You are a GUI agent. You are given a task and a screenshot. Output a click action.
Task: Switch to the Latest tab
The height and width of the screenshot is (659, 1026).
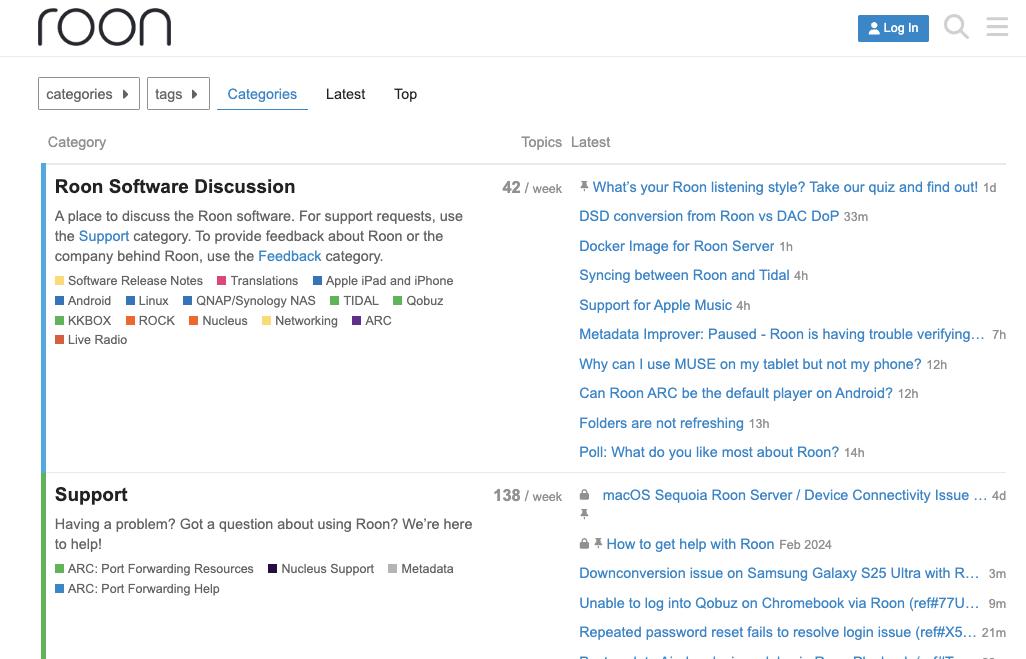pyautogui.click(x=345, y=94)
